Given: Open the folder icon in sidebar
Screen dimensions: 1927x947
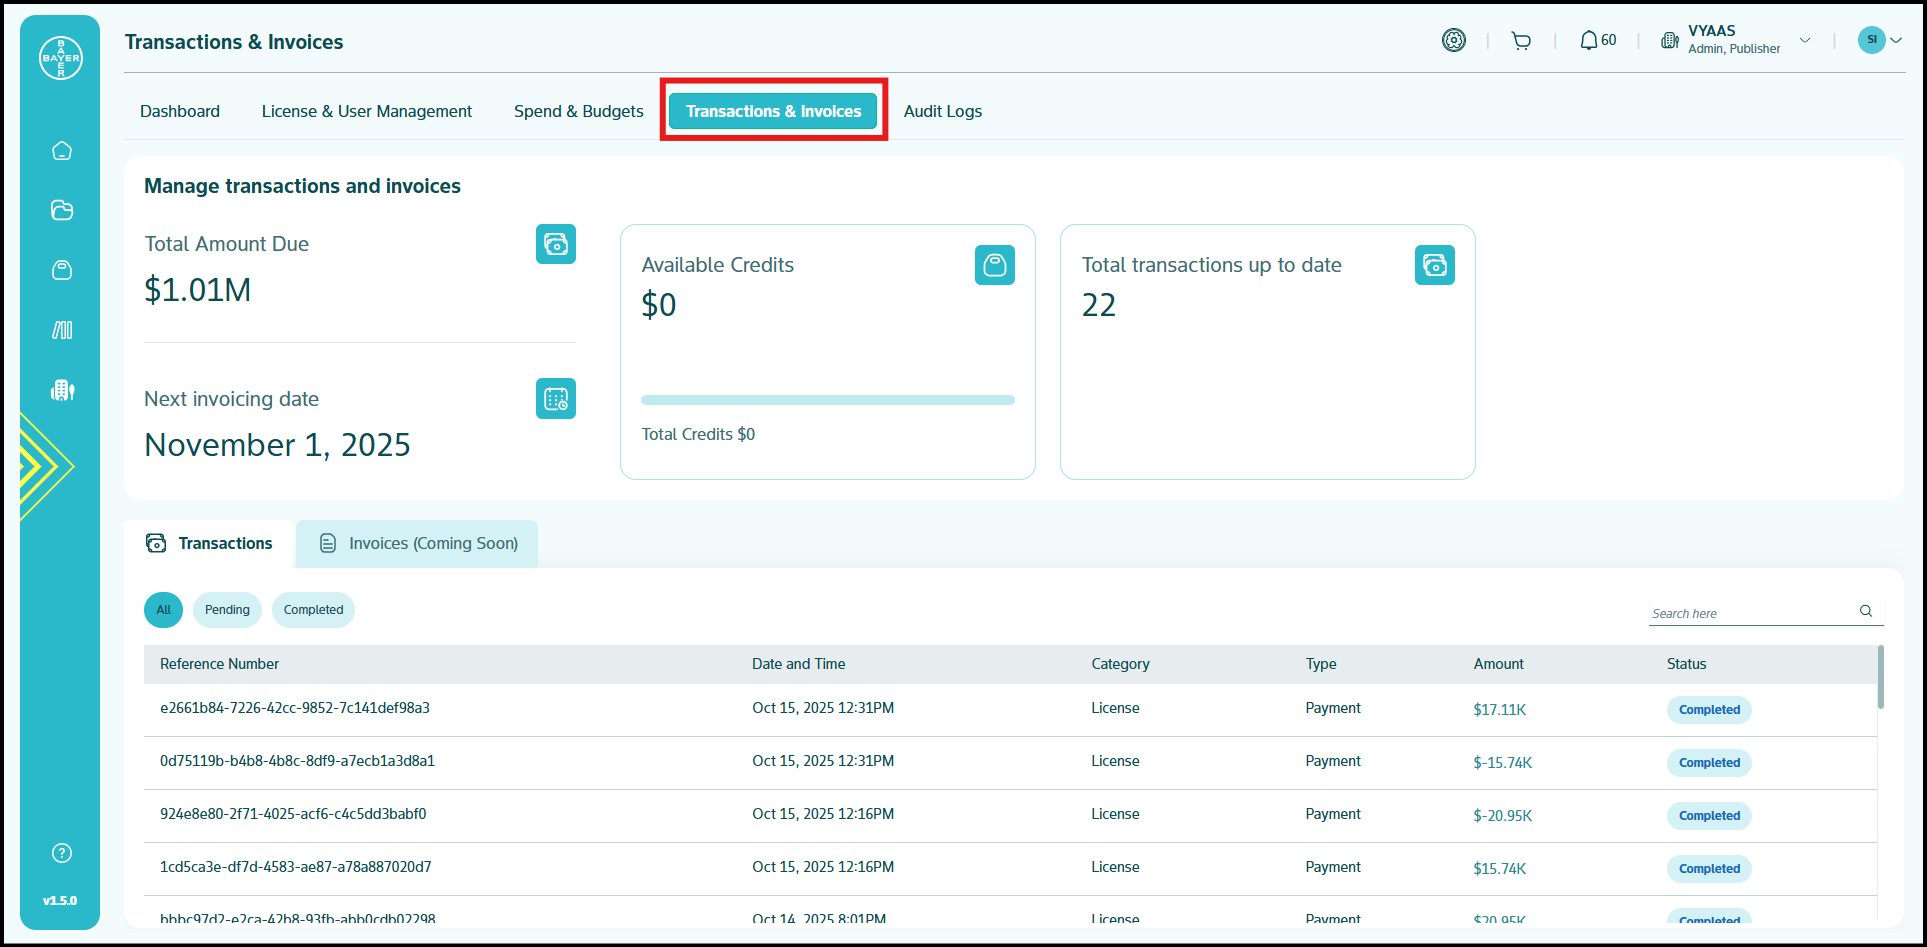Looking at the screenshot, I should point(62,210).
